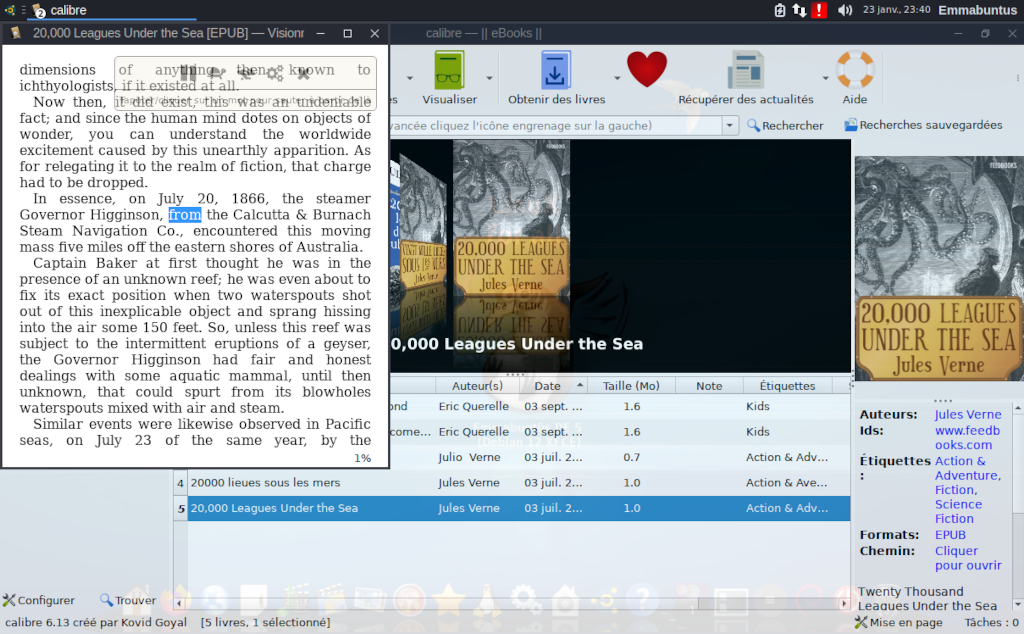
Task: Click the slower speech turtle icon
Action: (216, 72)
